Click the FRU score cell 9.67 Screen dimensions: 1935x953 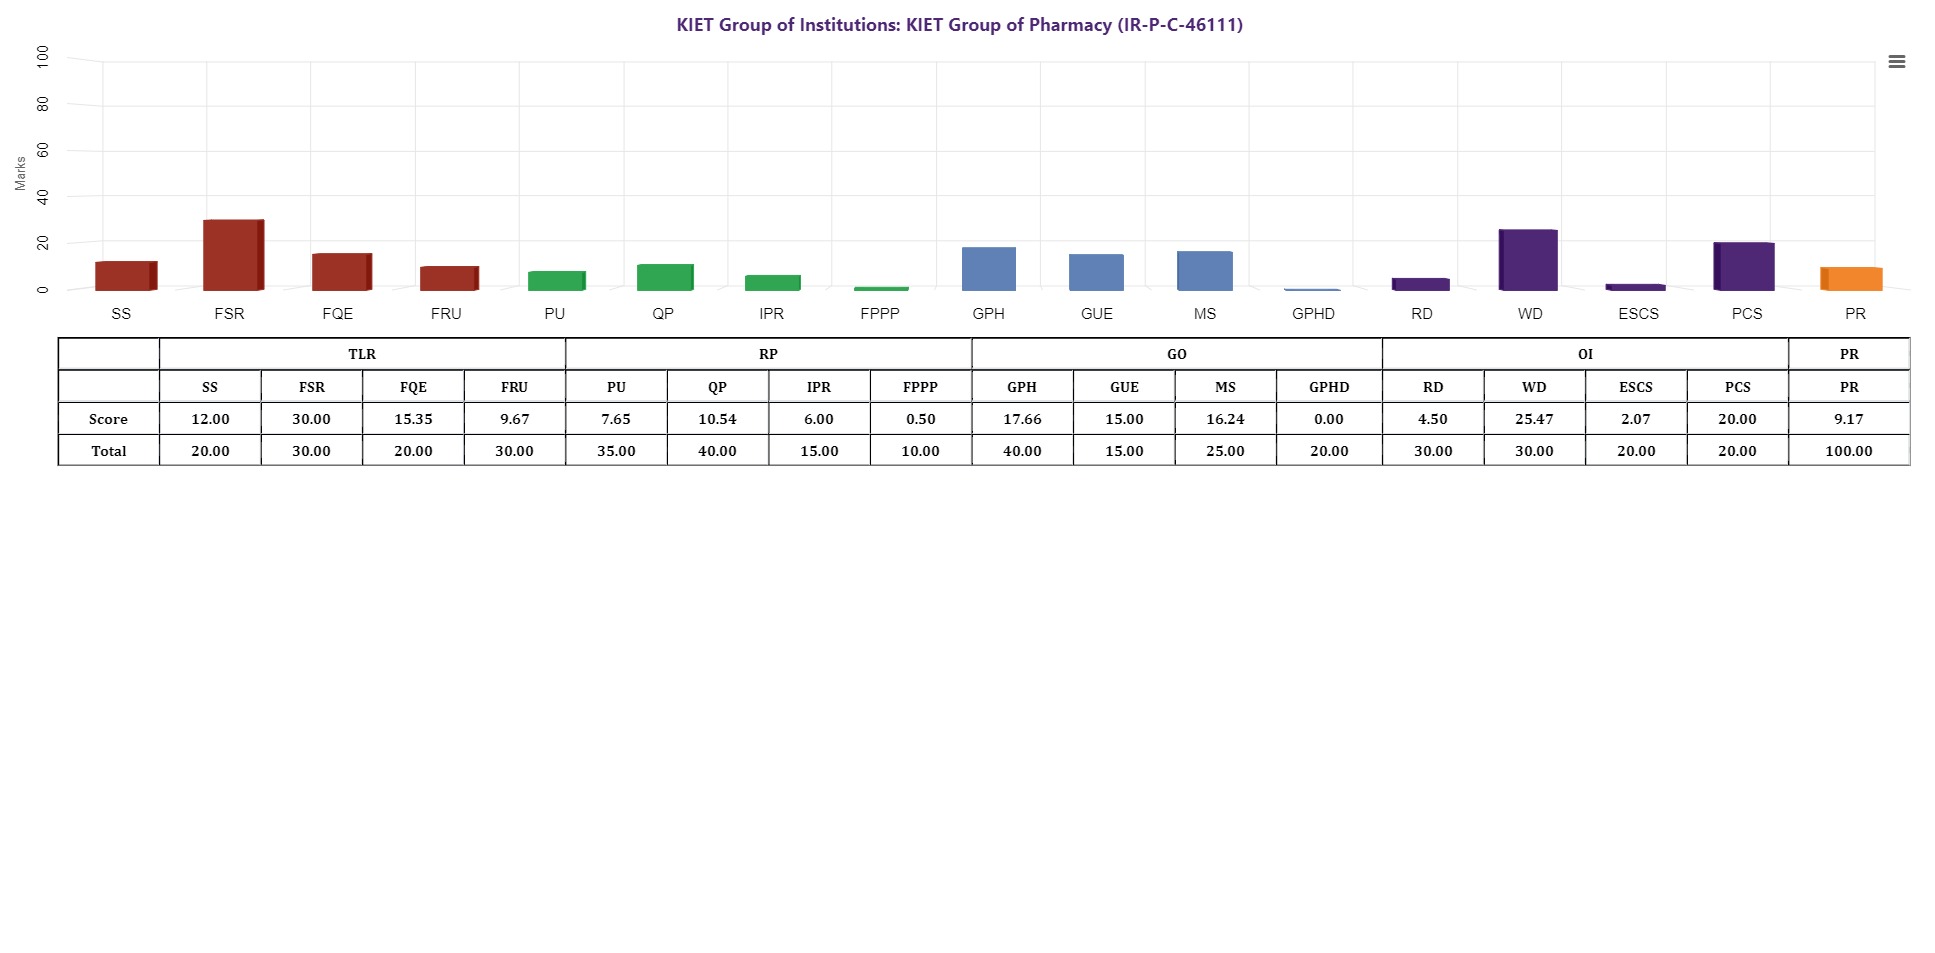(514, 419)
